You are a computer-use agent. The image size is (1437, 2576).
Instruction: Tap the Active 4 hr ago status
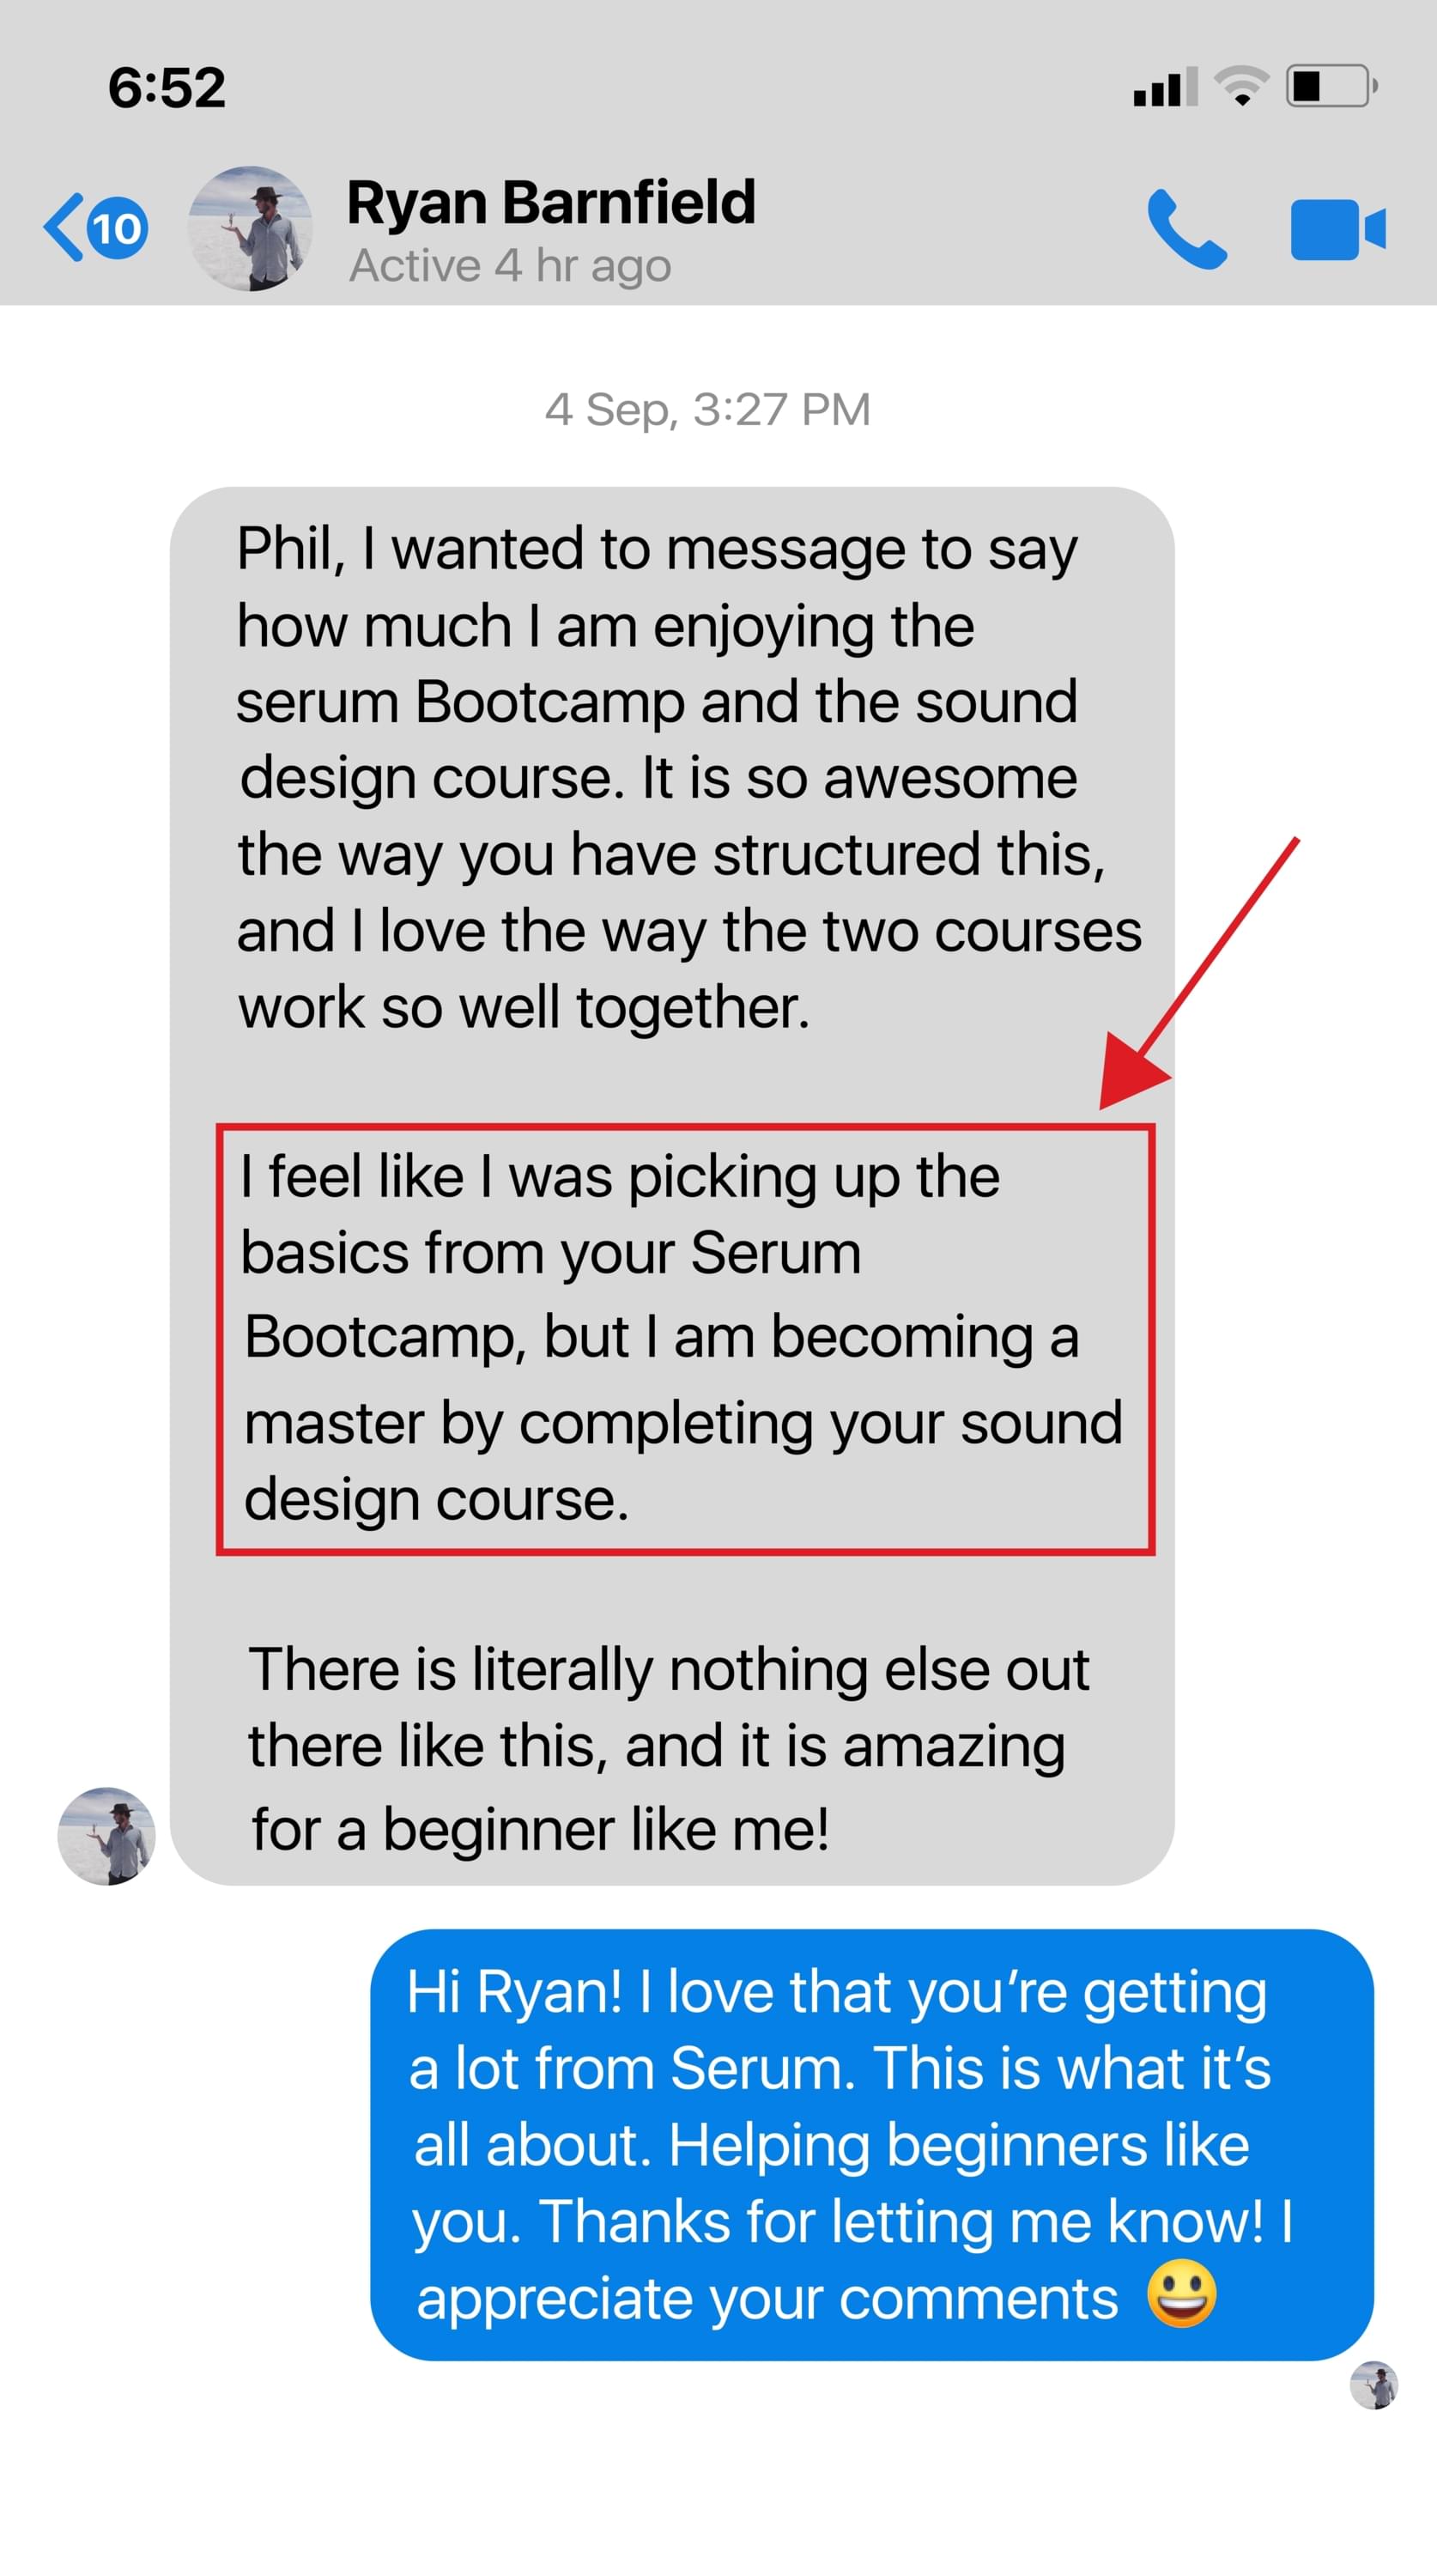[x=510, y=266]
